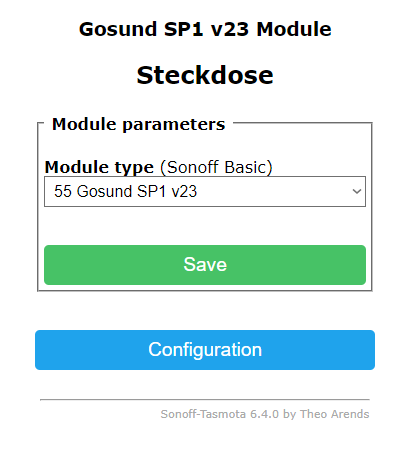The width and height of the screenshot is (398, 454).
Task: Click the 'Module parameters' legend
Action: coord(138,124)
